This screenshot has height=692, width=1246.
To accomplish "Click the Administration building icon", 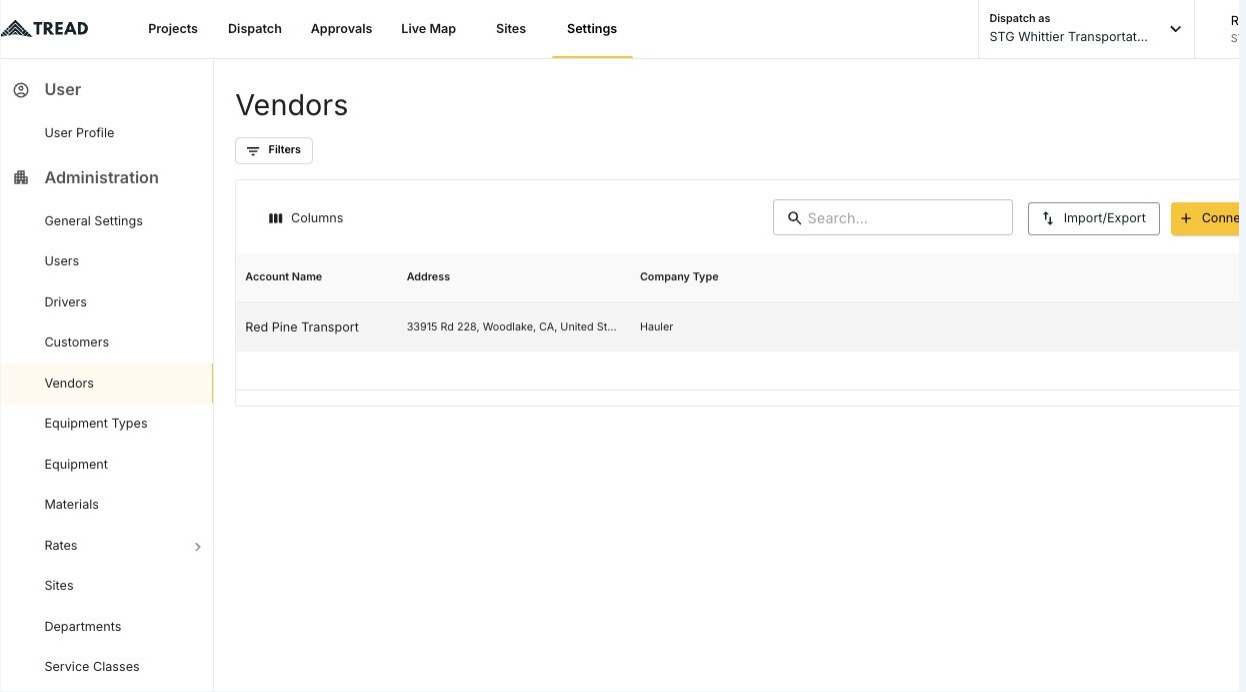I will click(x=20, y=178).
